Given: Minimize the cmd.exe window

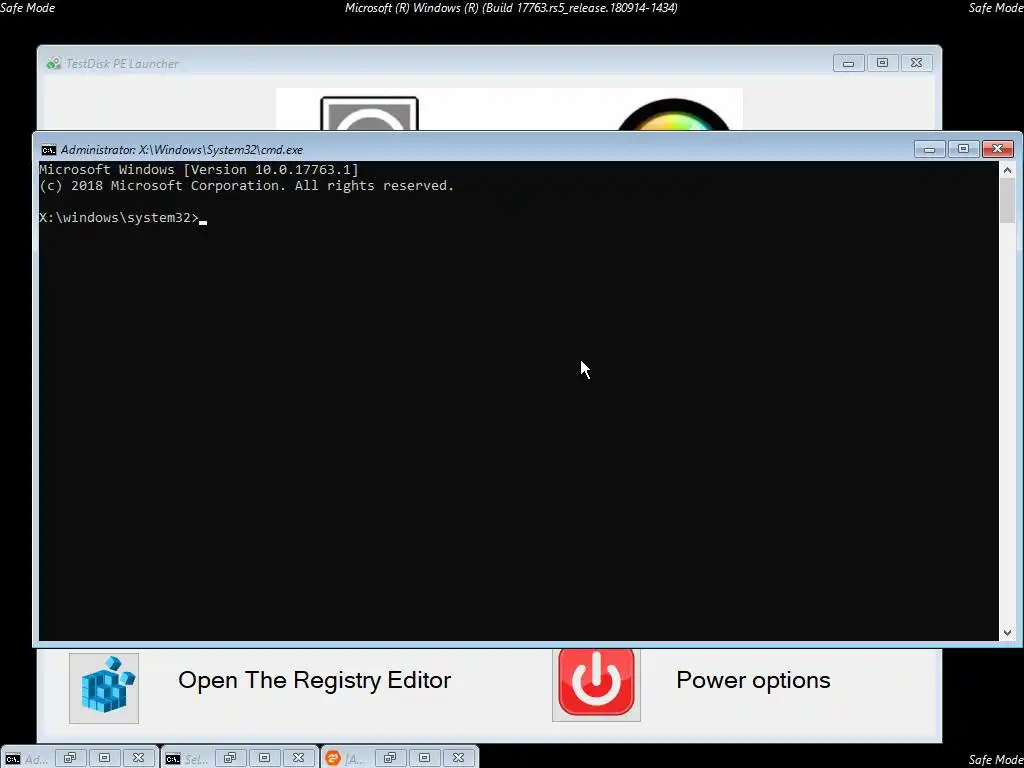Looking at the screenshot, I should point(929,150).
